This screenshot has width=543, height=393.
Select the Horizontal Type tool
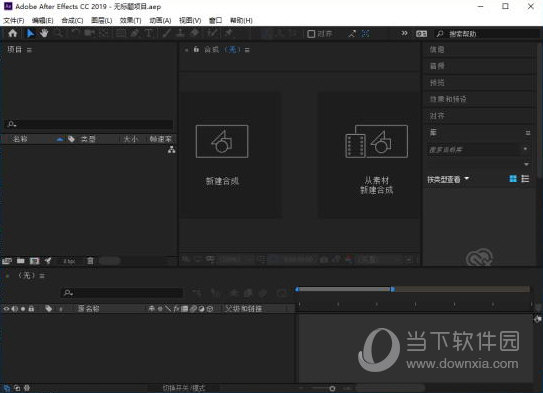(148, 34)
